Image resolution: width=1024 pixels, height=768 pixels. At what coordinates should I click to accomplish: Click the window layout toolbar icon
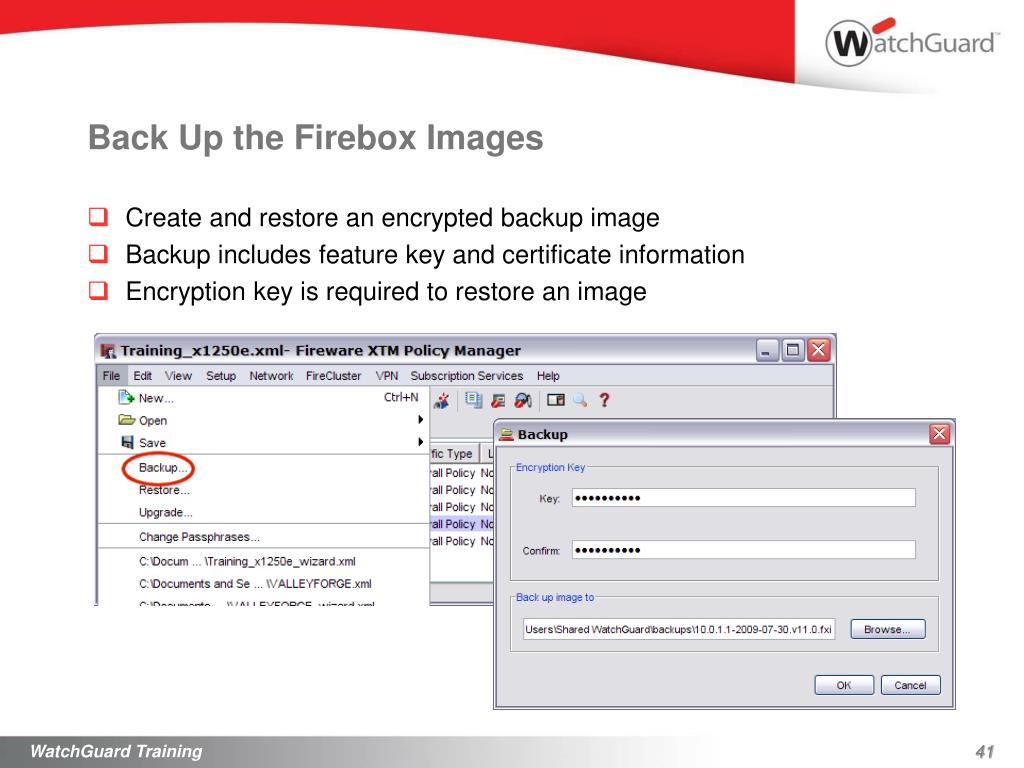(556, 400)
